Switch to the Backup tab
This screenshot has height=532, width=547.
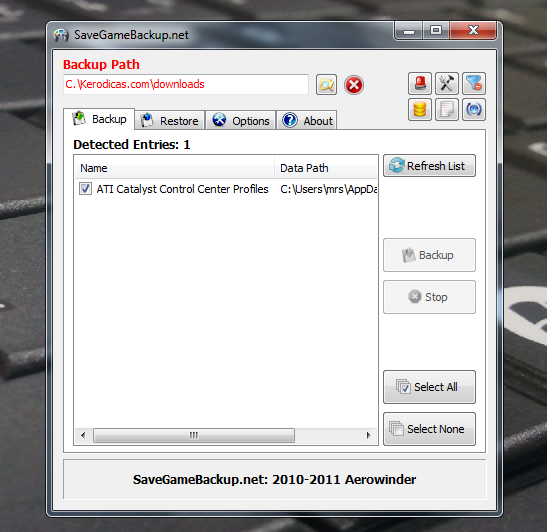(99, 119)
